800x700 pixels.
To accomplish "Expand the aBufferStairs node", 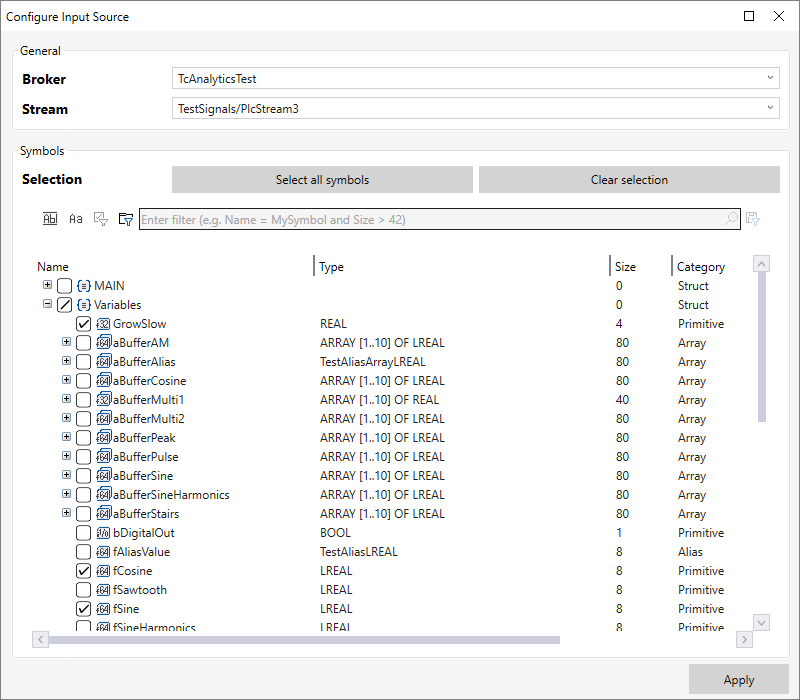I will (66, 512).
